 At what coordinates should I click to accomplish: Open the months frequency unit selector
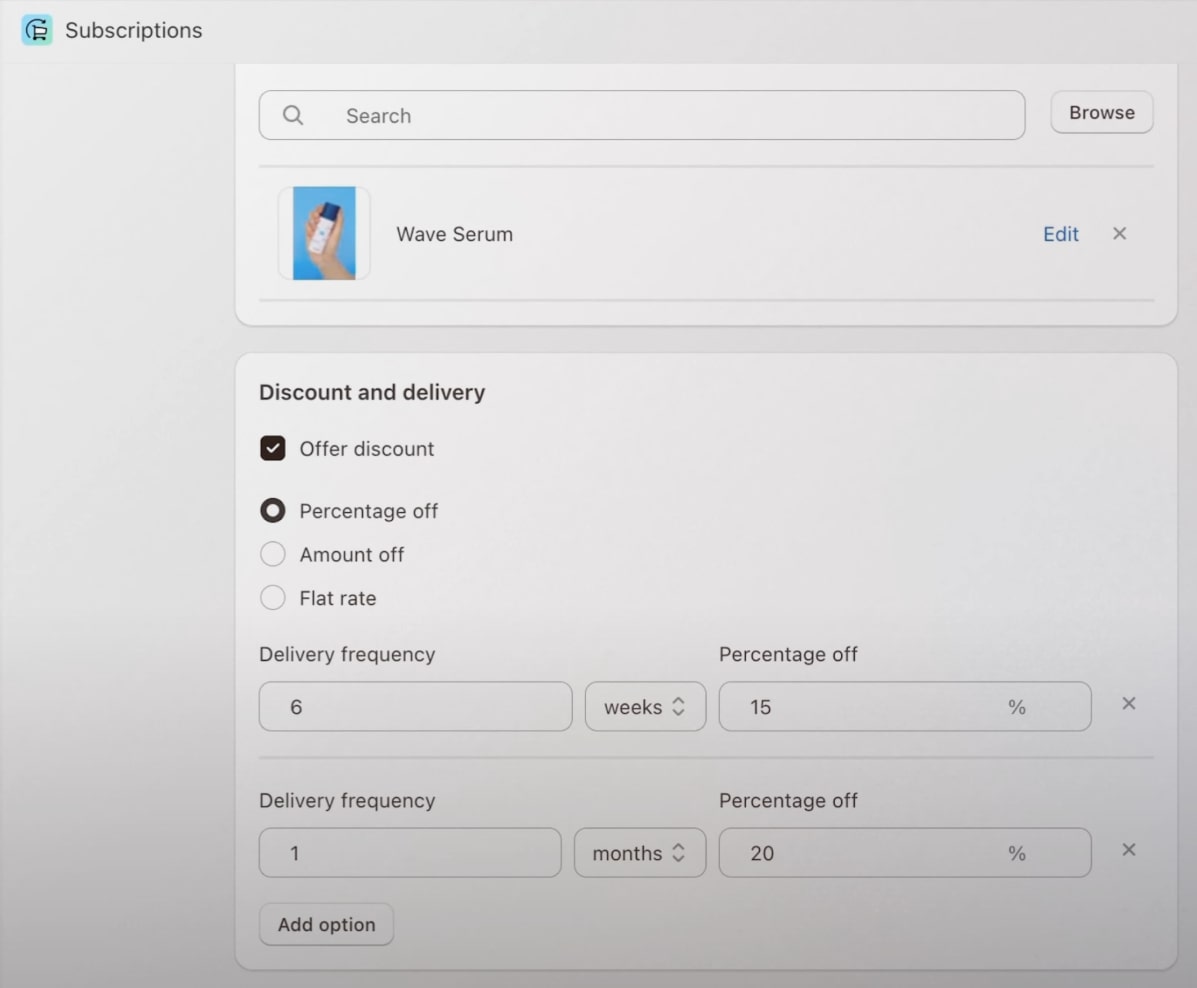pyautogui.click(x=639, y=852)
